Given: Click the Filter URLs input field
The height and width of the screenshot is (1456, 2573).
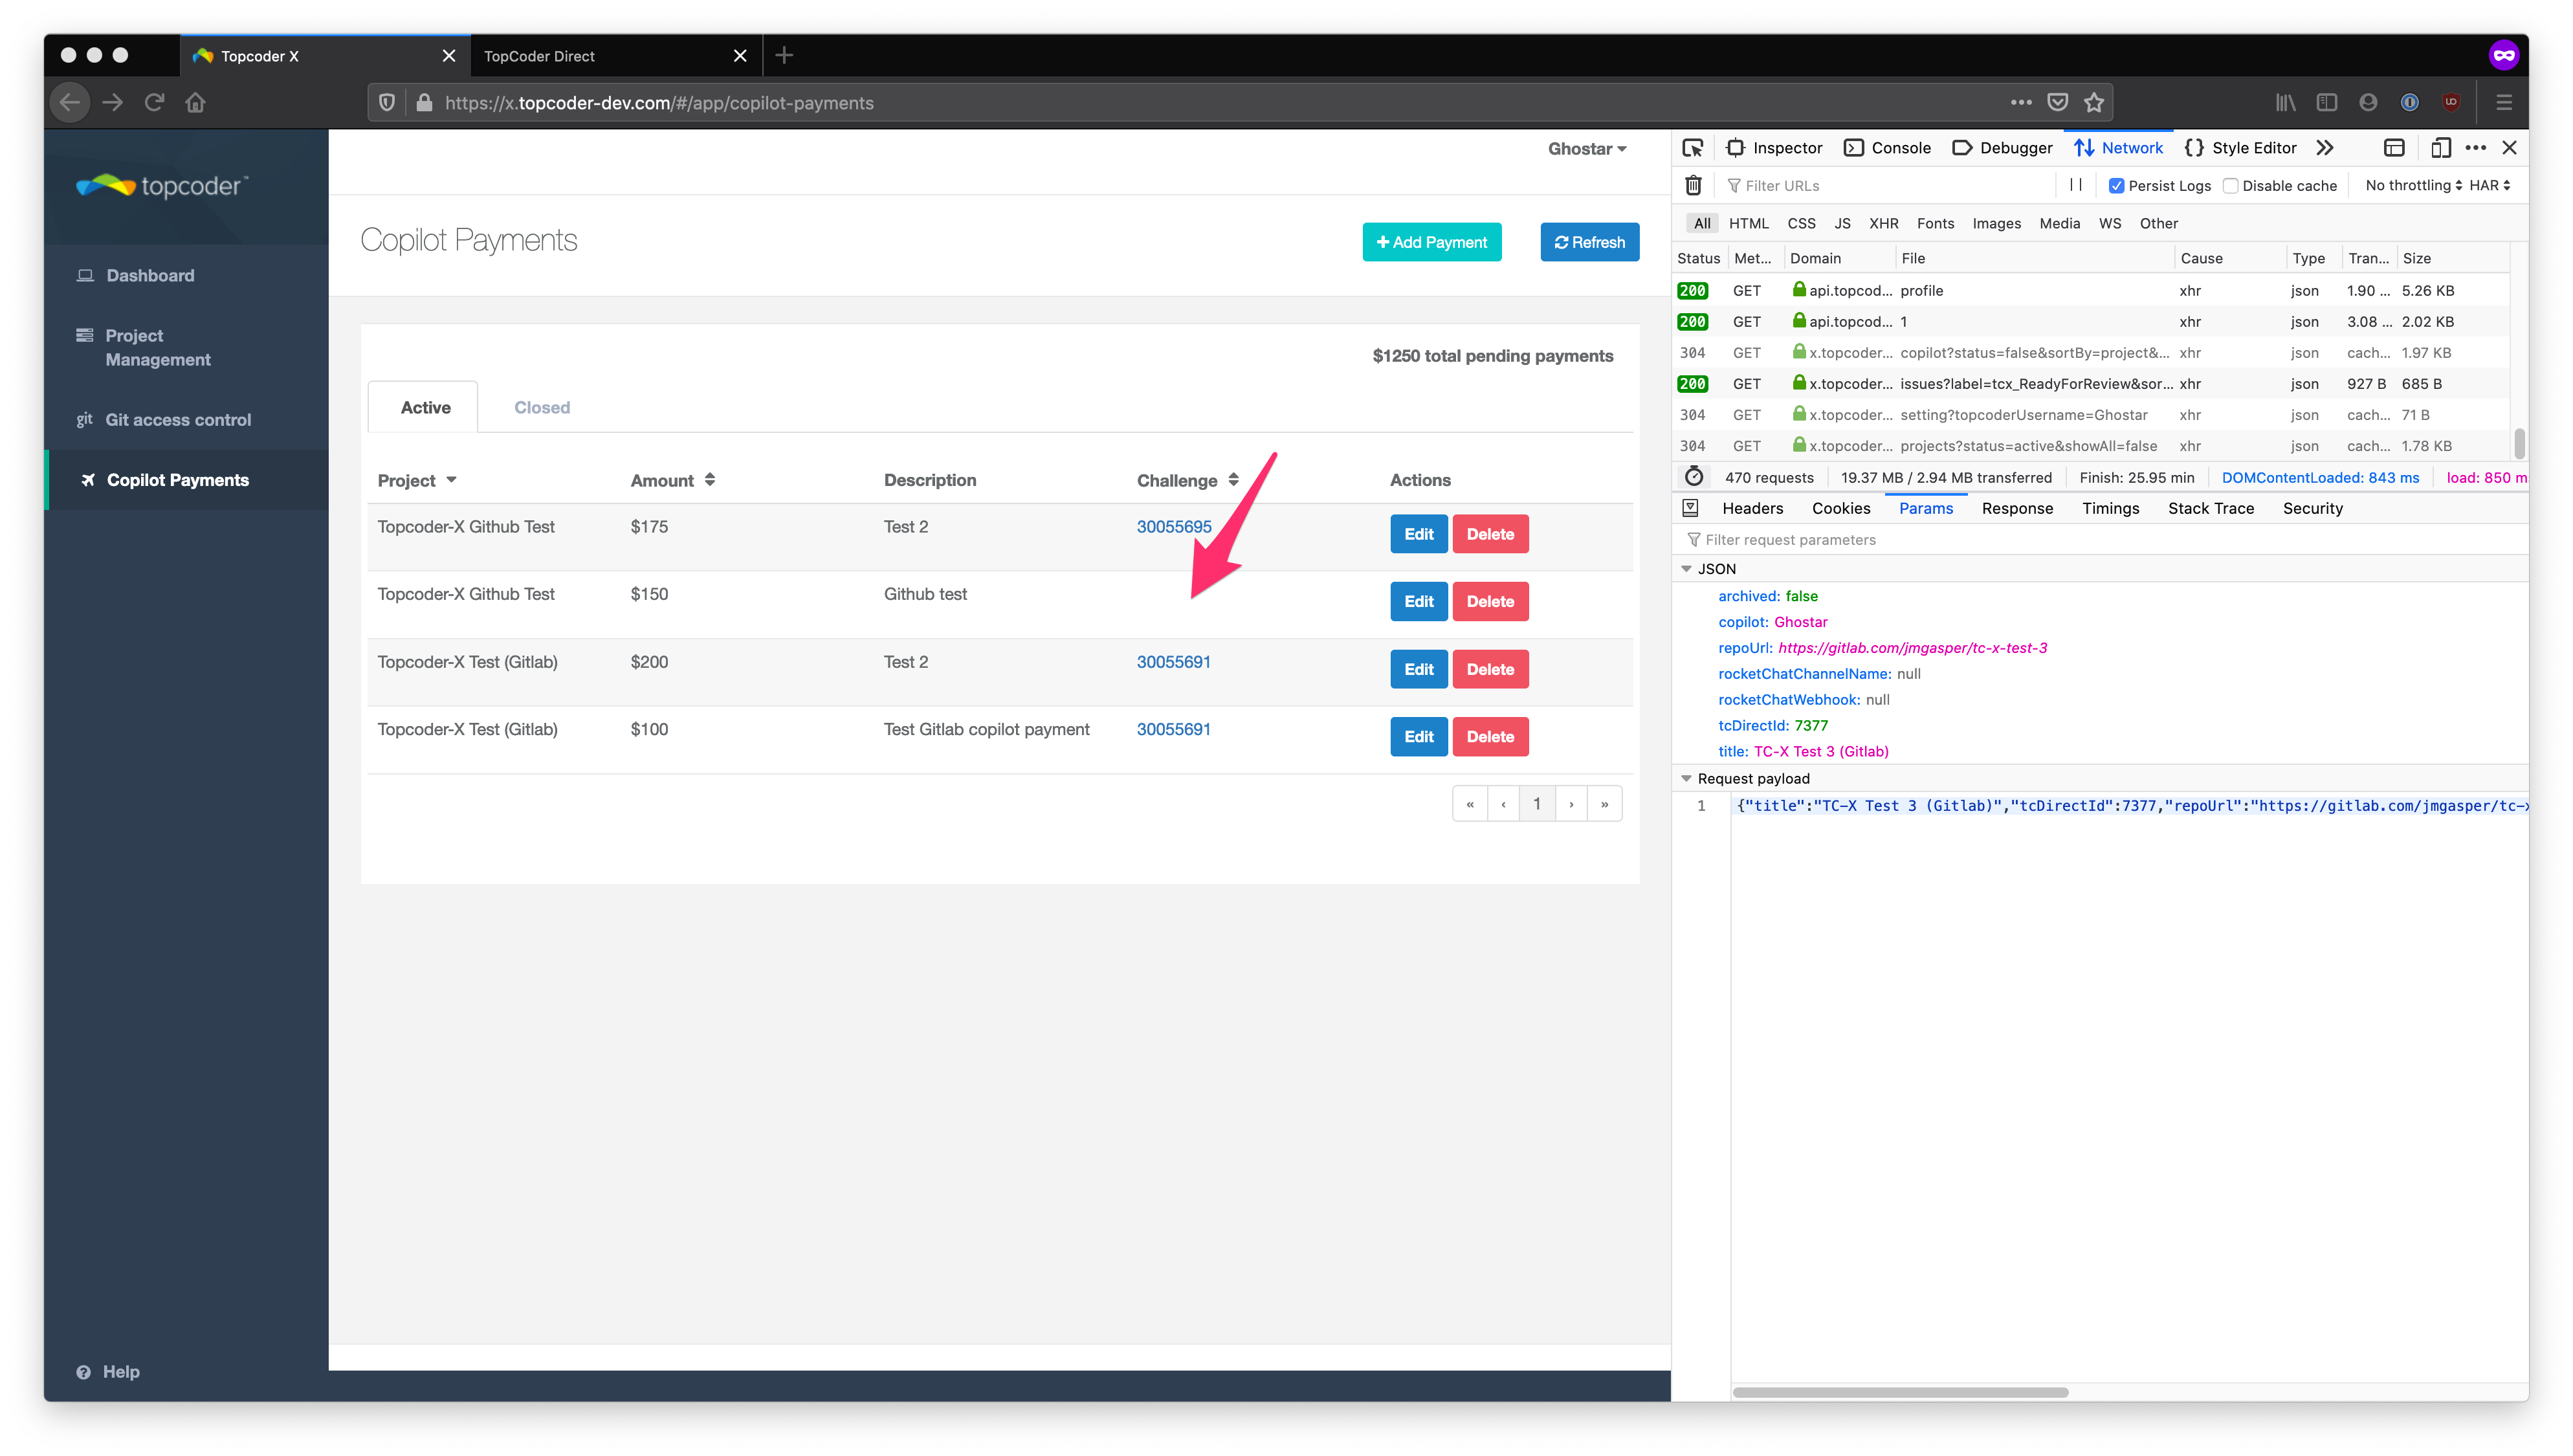Looking at the screenshot, I should (1890, 186).
